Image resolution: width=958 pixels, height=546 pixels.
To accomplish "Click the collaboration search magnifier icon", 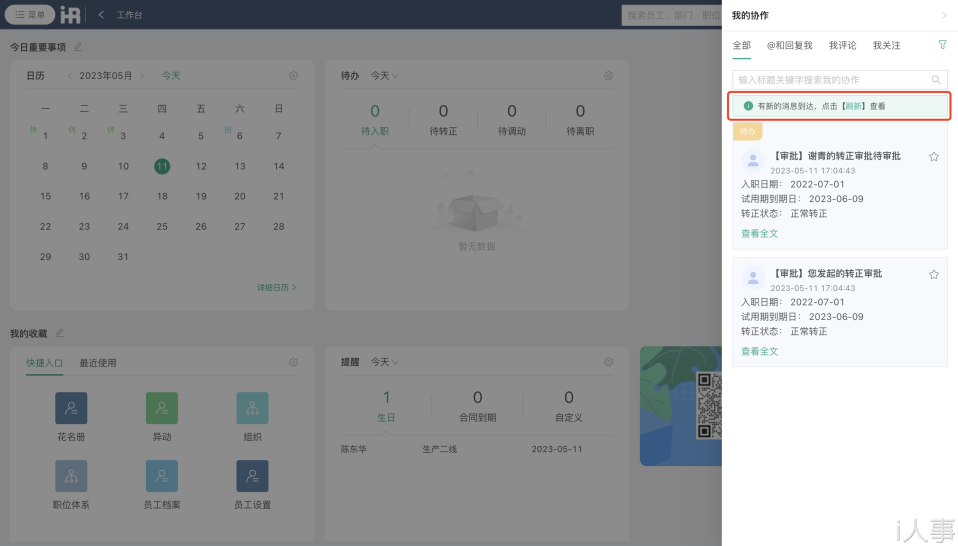I will [x=936, y=80].
